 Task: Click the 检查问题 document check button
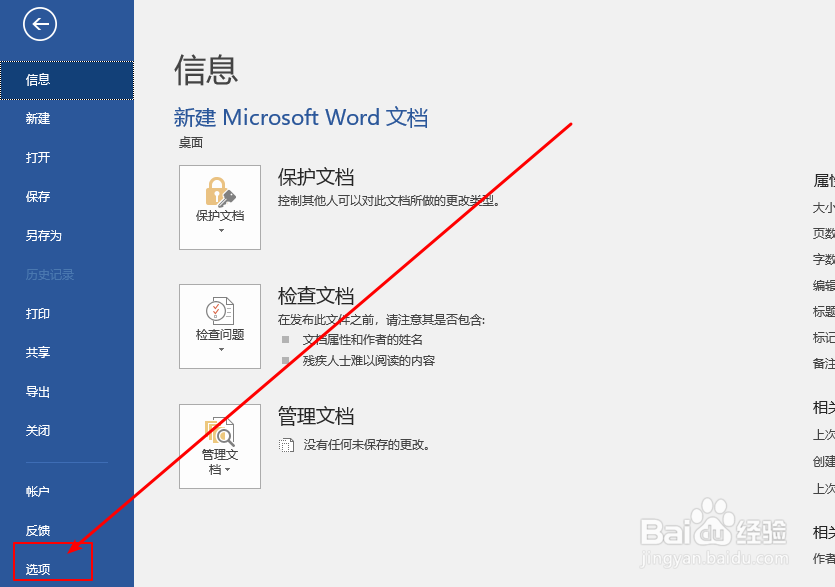[x=220, y=326]
